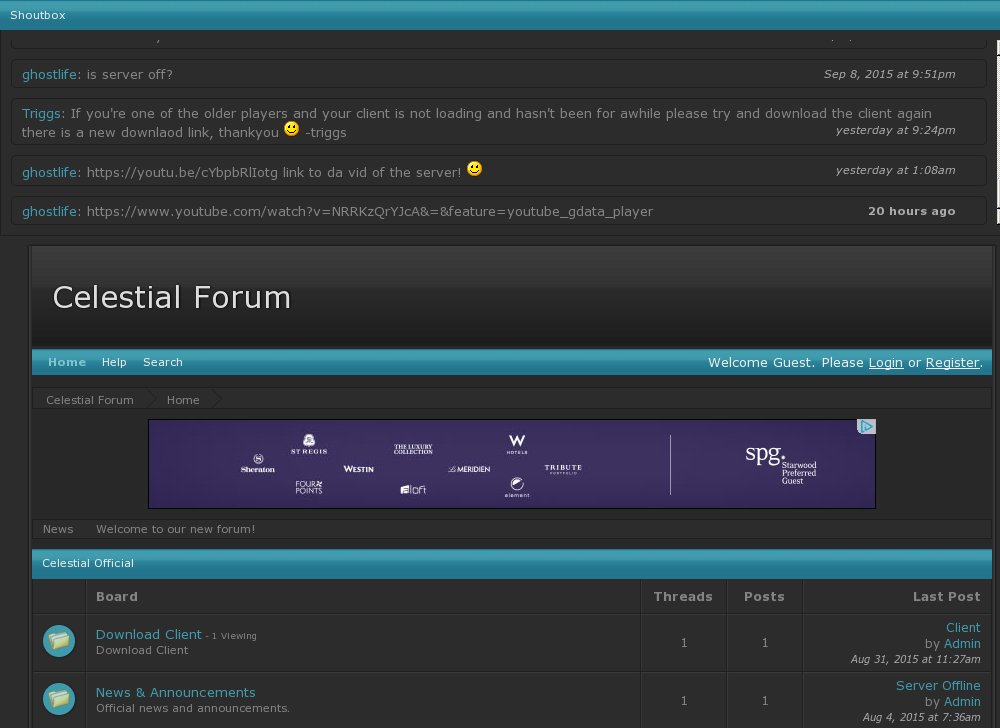Open the Help menu item
This screenshot has width=1000, height=728.
pos(114,362)
